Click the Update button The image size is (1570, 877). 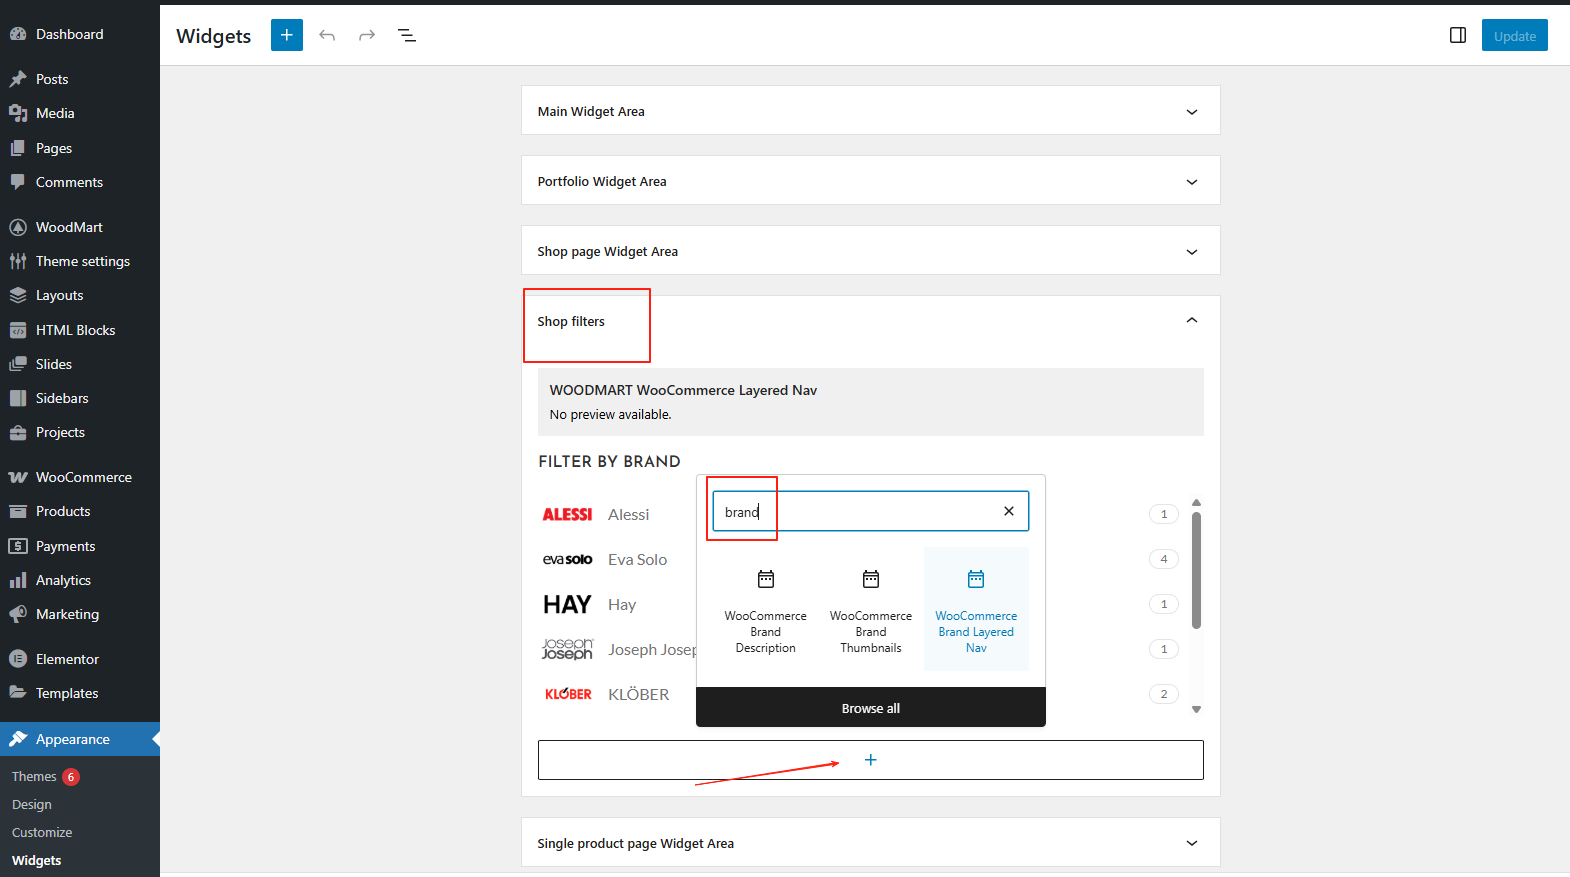(x=1514, y=35)
